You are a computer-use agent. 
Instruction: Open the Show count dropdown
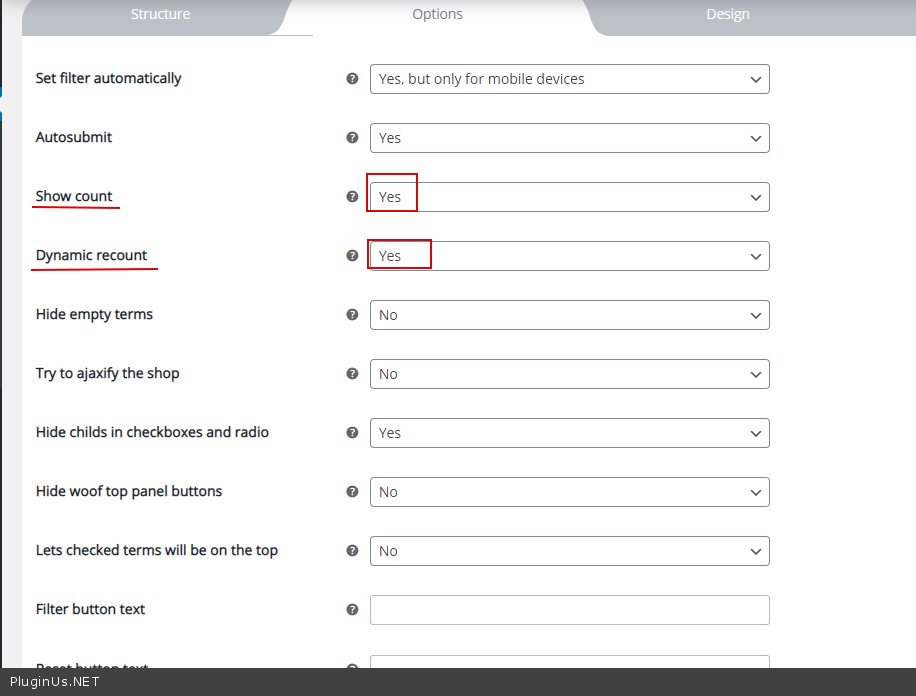click(x=569, y=197)
